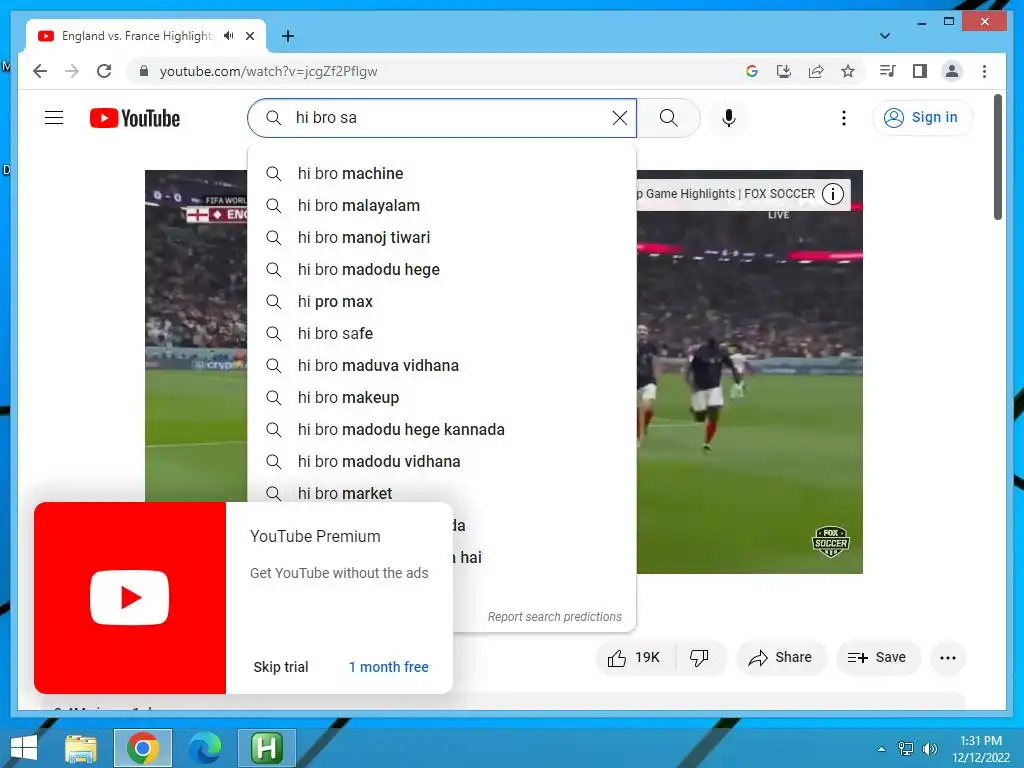Click the Share button
The image size is (1024, 768).
point(781,658)
